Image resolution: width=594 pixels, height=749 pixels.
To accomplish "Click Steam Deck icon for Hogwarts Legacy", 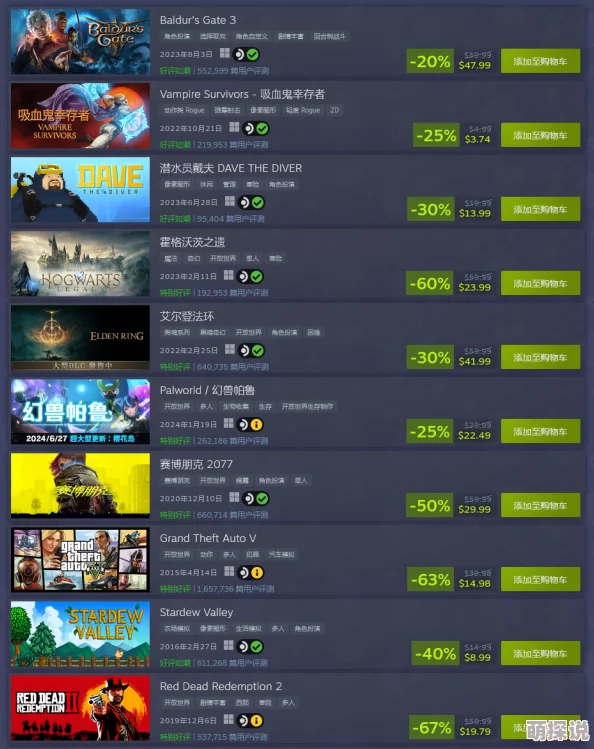I will pos(244,277).
